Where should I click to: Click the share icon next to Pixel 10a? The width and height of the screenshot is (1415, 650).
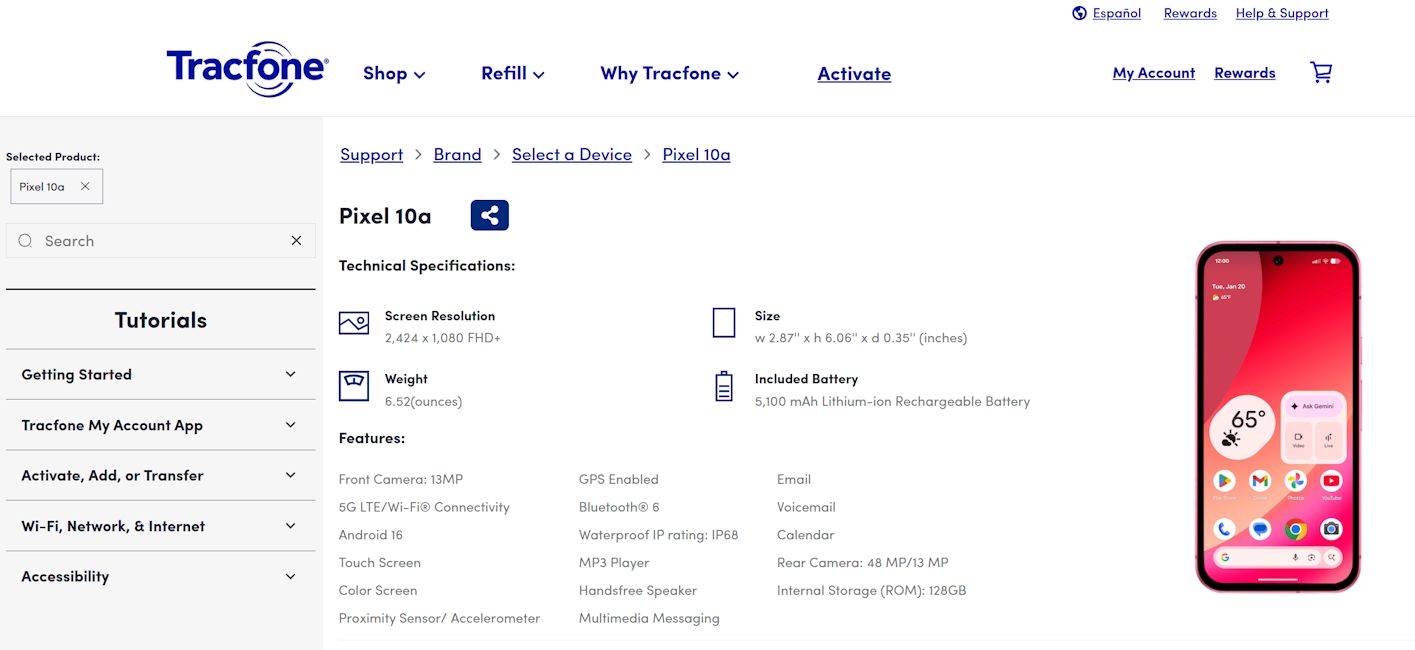click(x=489, y=214)
